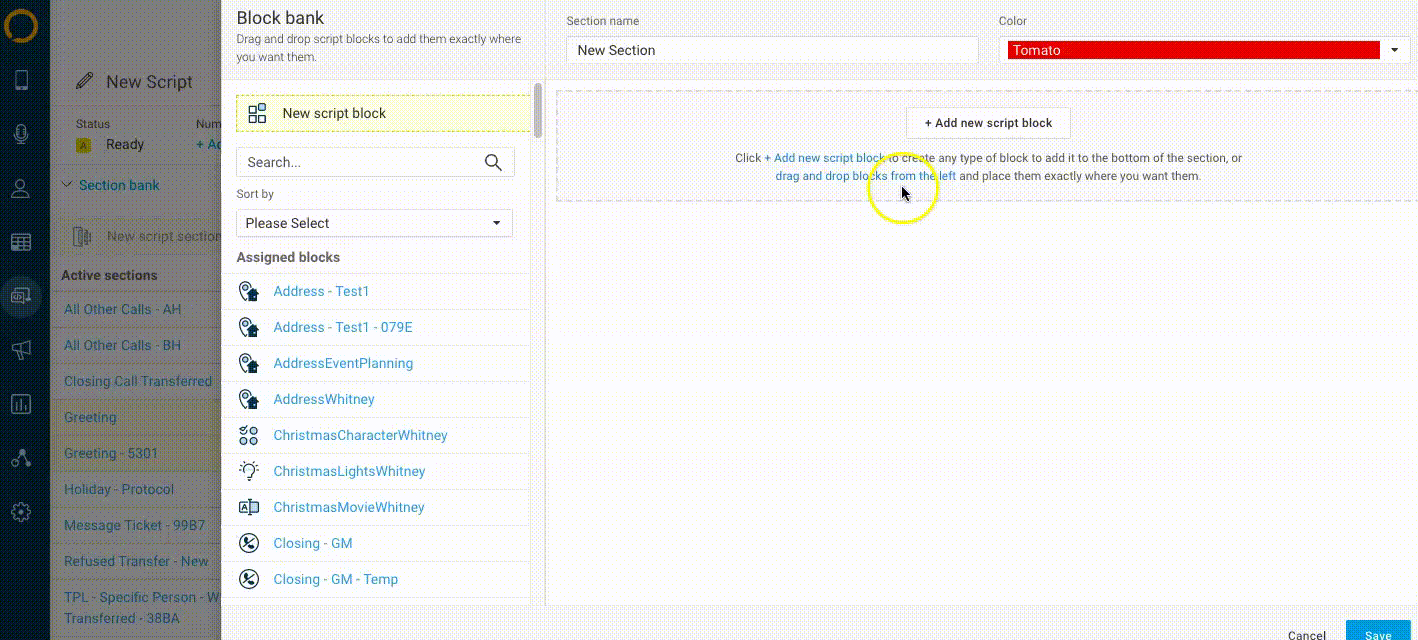Click the search magnifier icon in Block bank
This screenshot has height=640, width=1418.
coord(493,162)
